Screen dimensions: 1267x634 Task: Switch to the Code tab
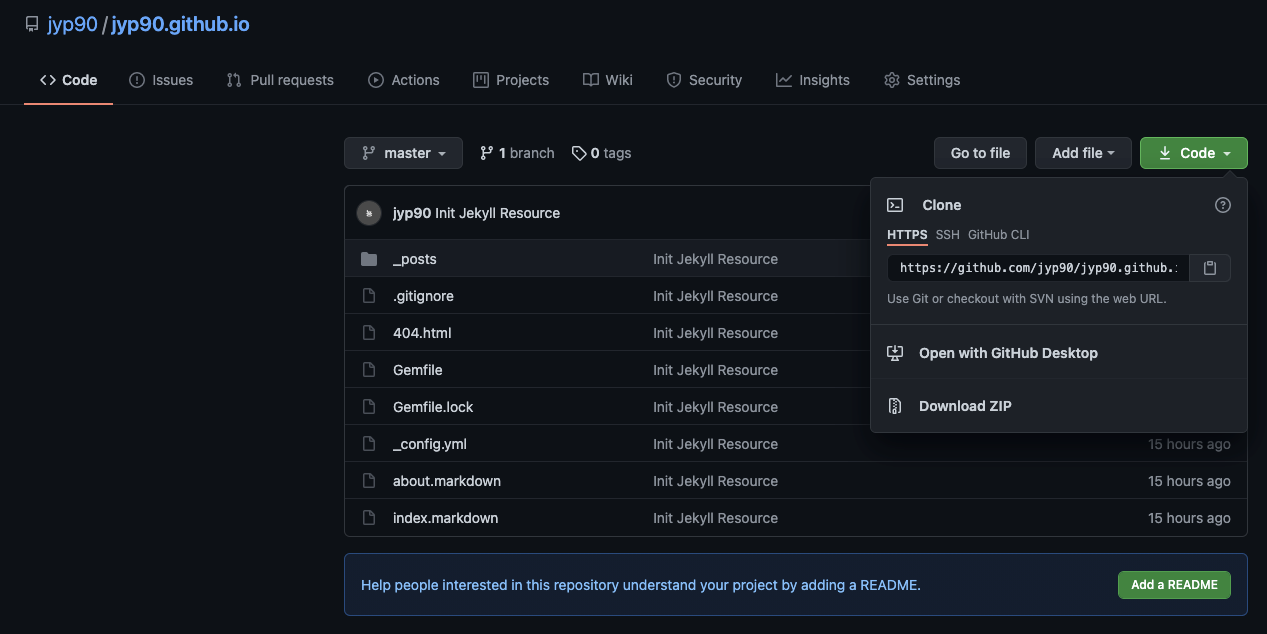pyautogui.click(x=68, y=80)
